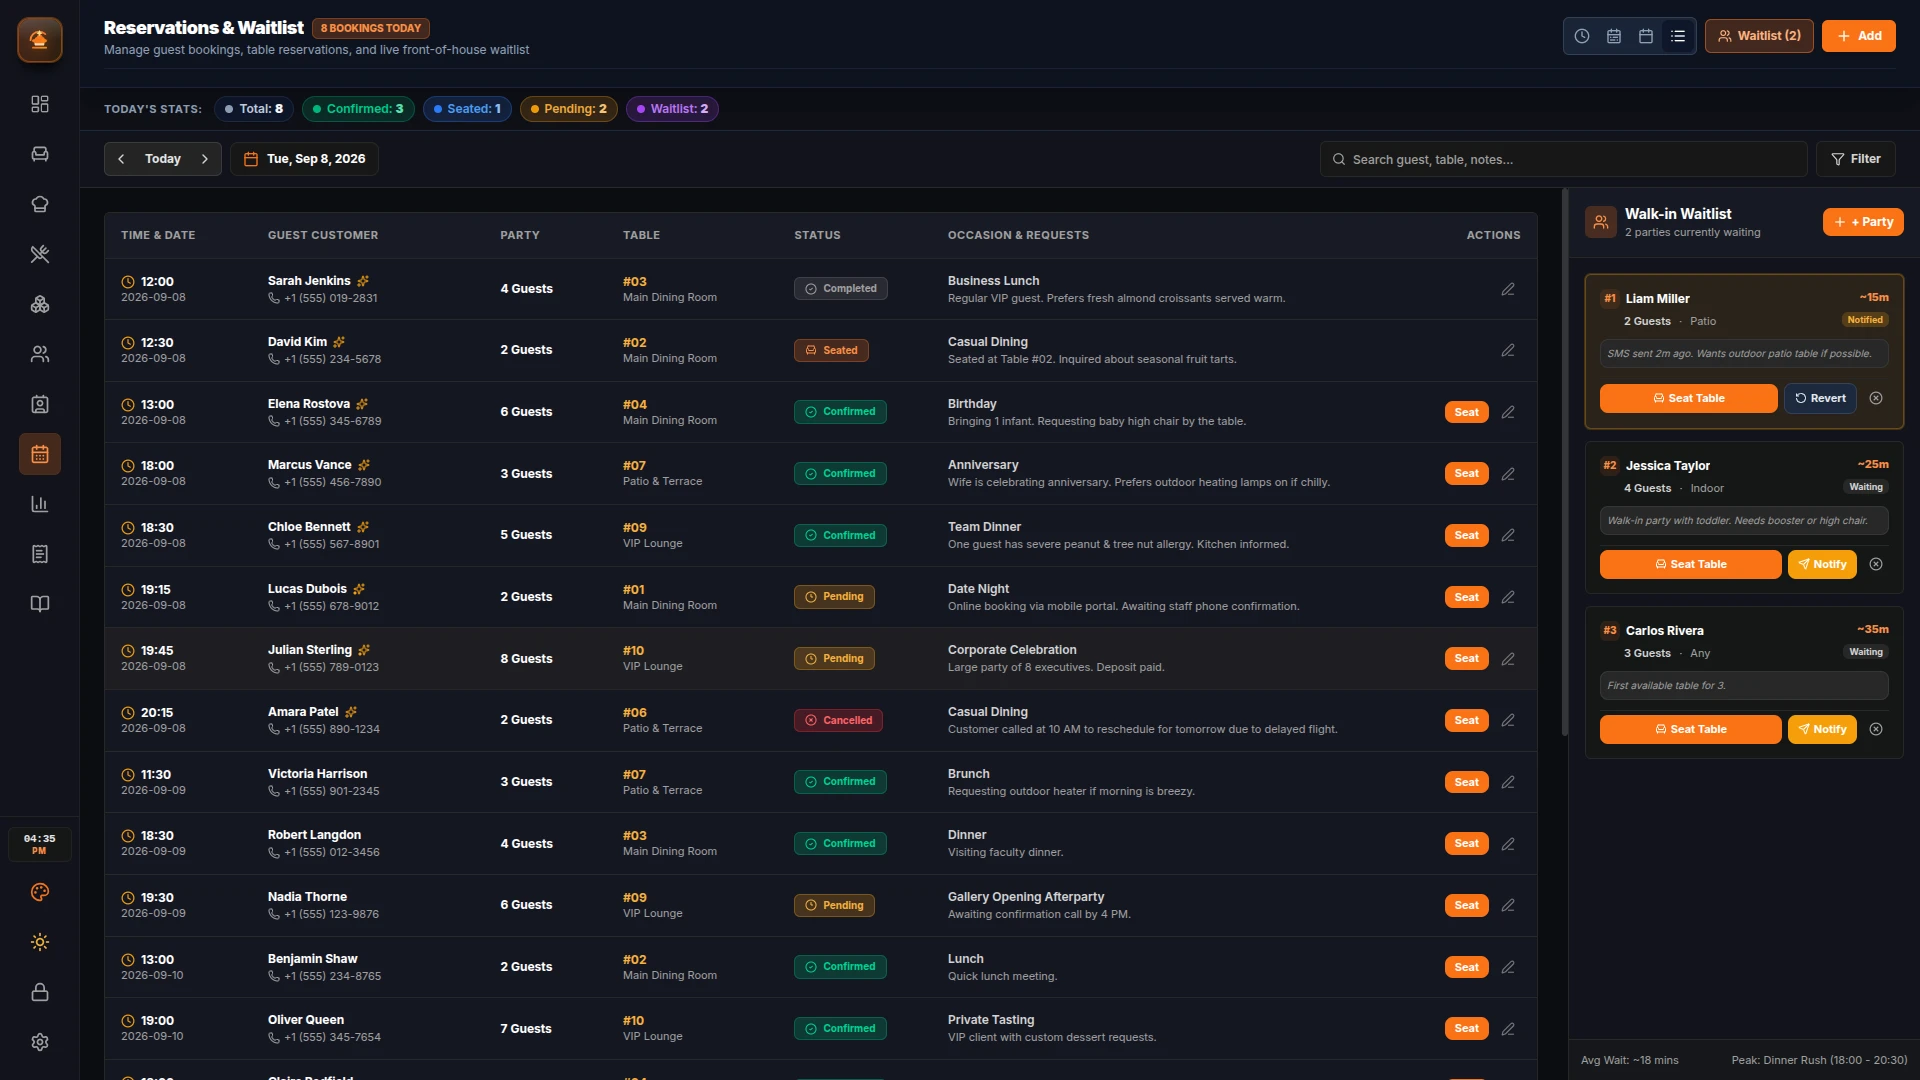
Task: Open the settings gear icon in sidebar
Action: [40, 1042]
